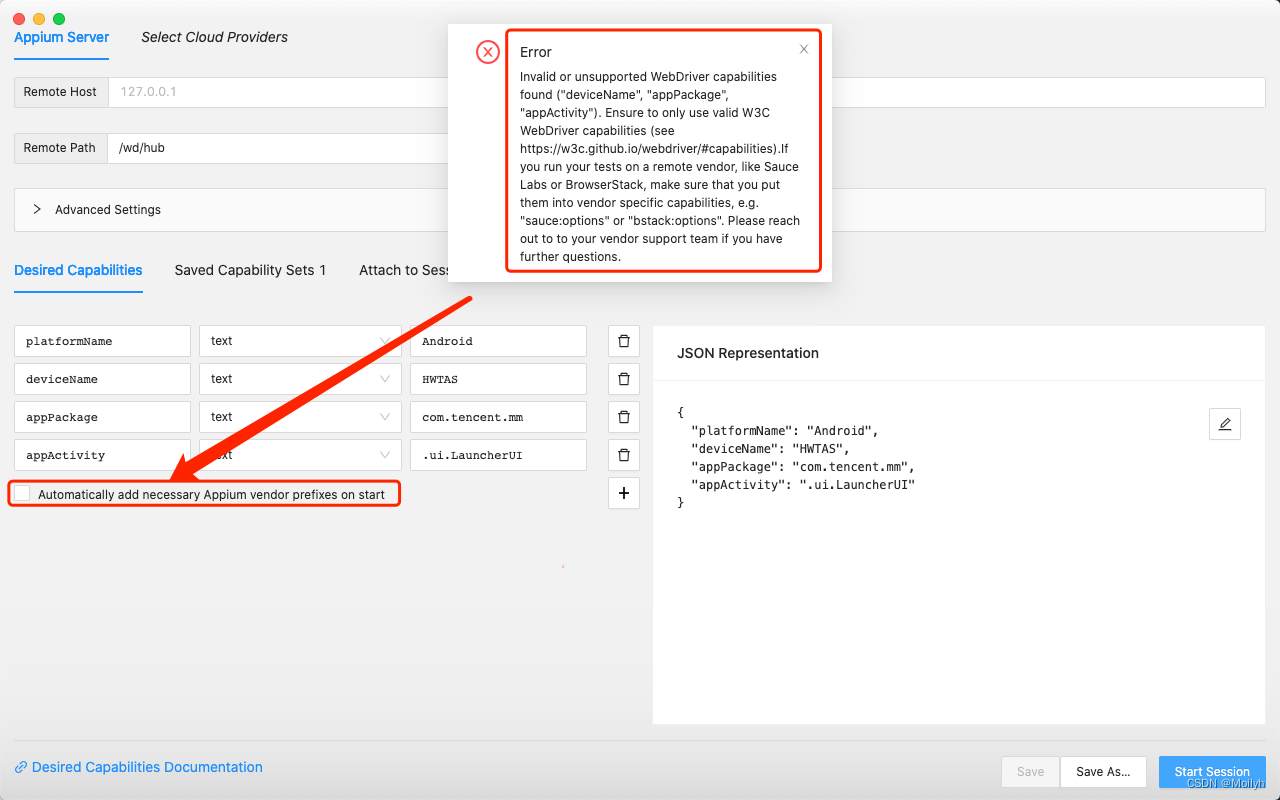Click the JSON Representation heading
The width and height of the screenshot is (1280, 800).
click(748, 353)
